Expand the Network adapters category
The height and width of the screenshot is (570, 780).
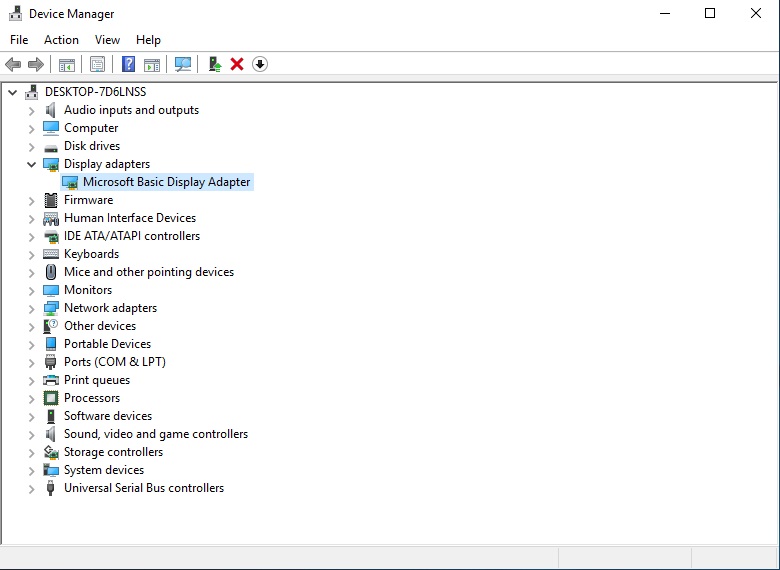tap(32, 308)
